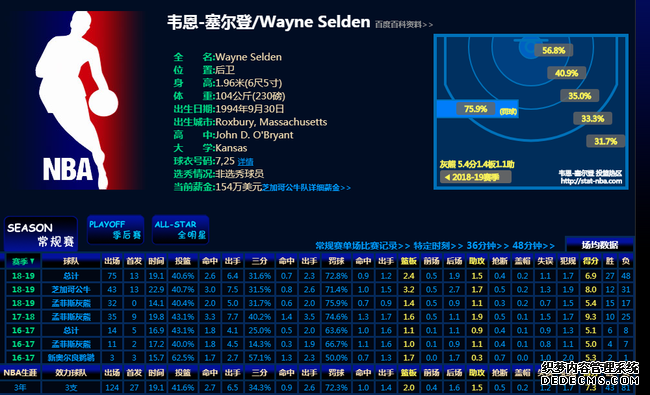This screenshot has height=395, width=650.
Task: Open 芝加哥公牛队详细薪金 link
Action: point(306,188)
